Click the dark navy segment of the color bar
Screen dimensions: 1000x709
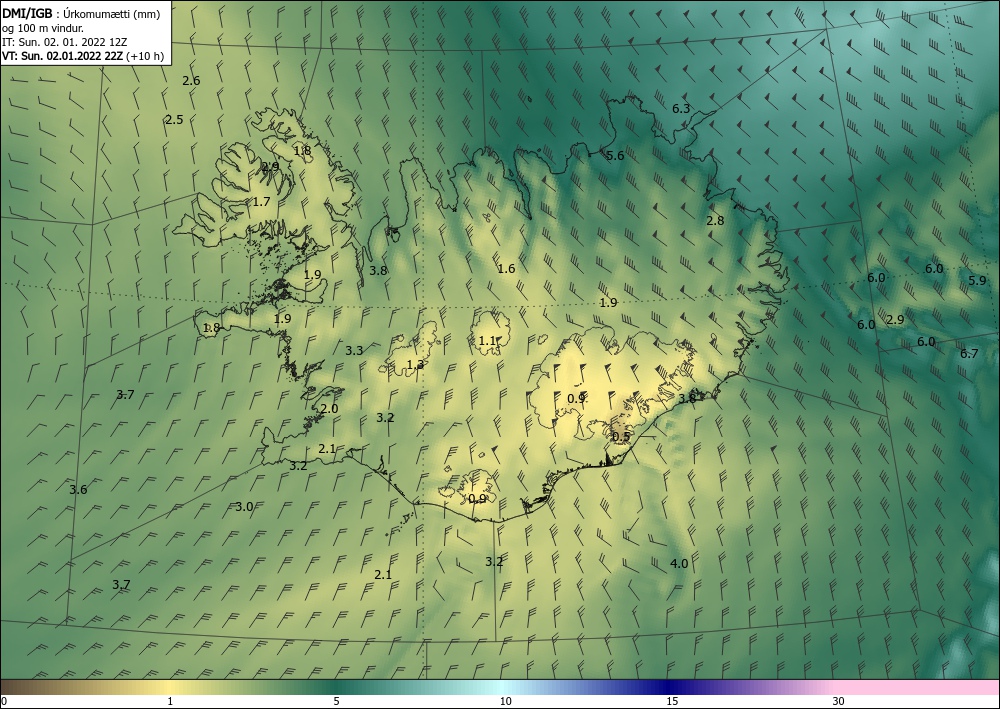[670, 687]
